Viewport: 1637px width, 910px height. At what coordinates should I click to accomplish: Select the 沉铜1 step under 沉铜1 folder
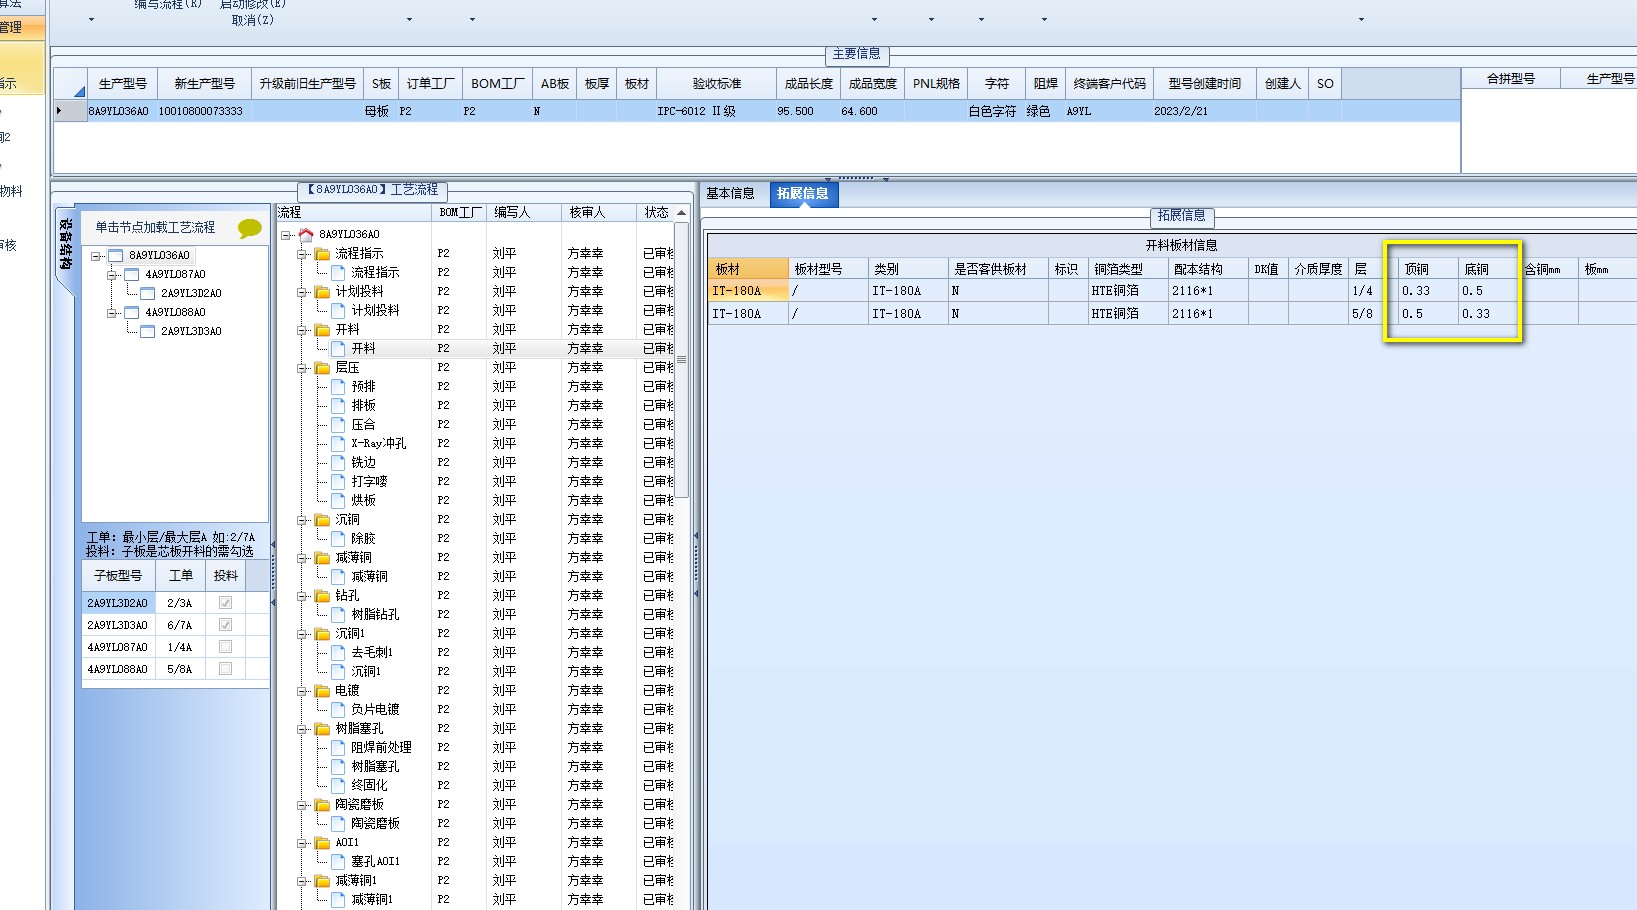(365, 672)
